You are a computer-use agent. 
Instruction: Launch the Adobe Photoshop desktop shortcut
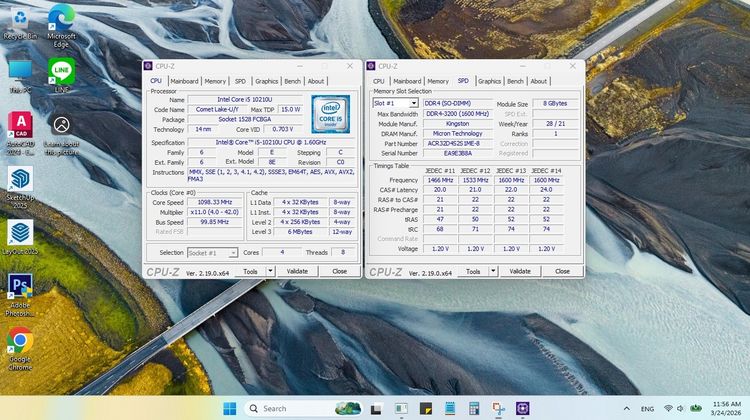point(20,295)
